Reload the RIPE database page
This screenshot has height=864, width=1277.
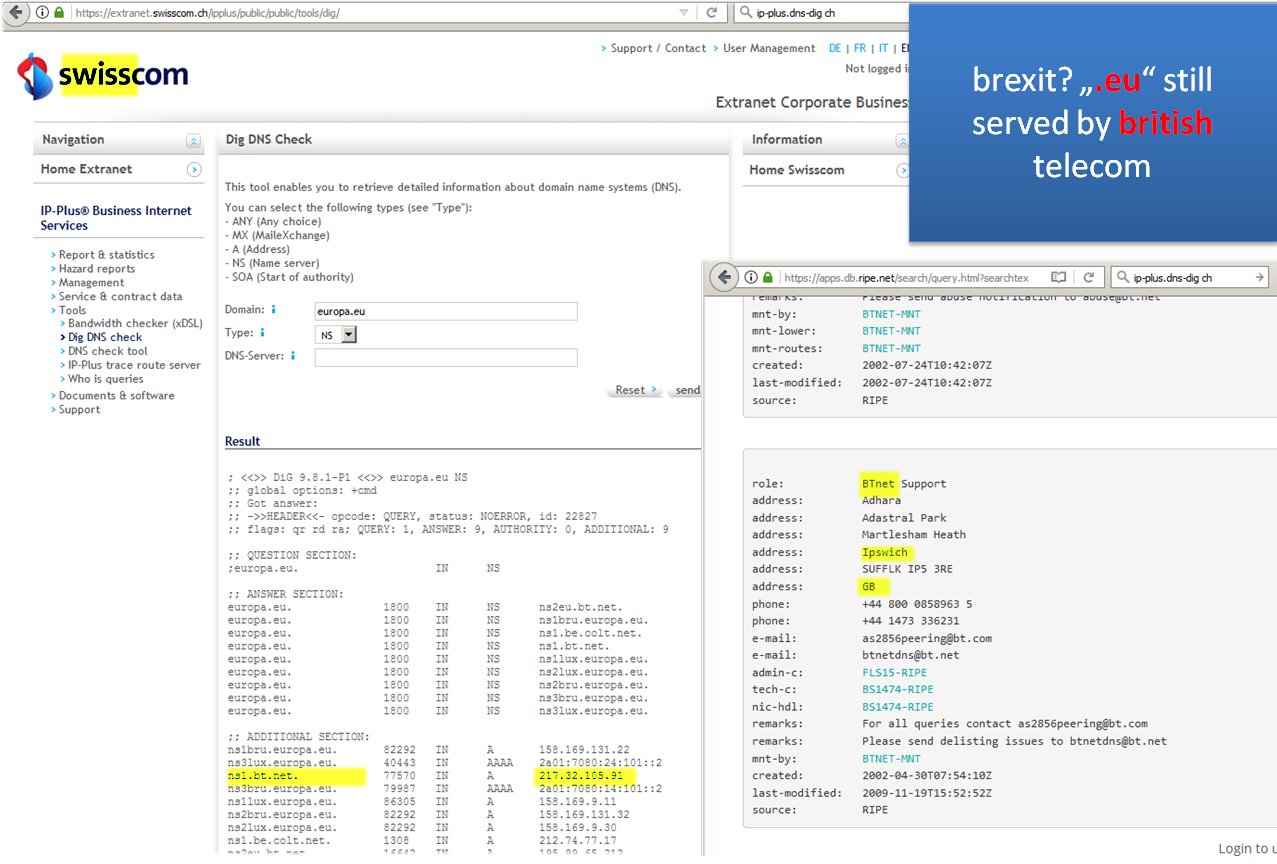[1089, 277]
